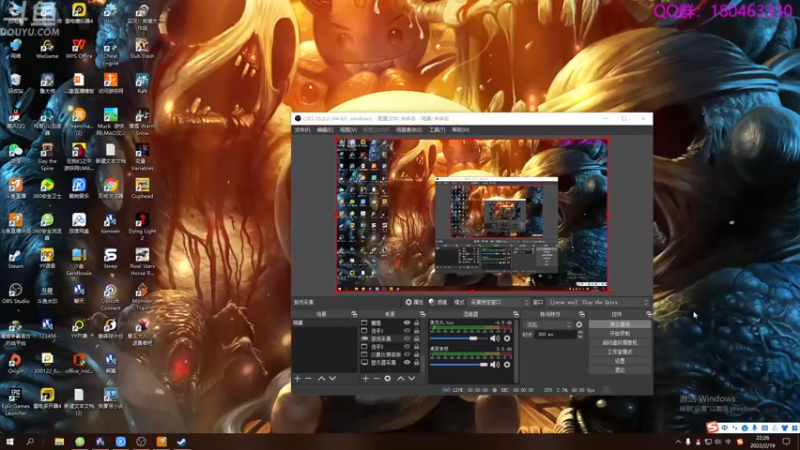Screen dimensions: 800x450
Task: Enable 工作室模式 studio mode button
Action: click(620, 352)
